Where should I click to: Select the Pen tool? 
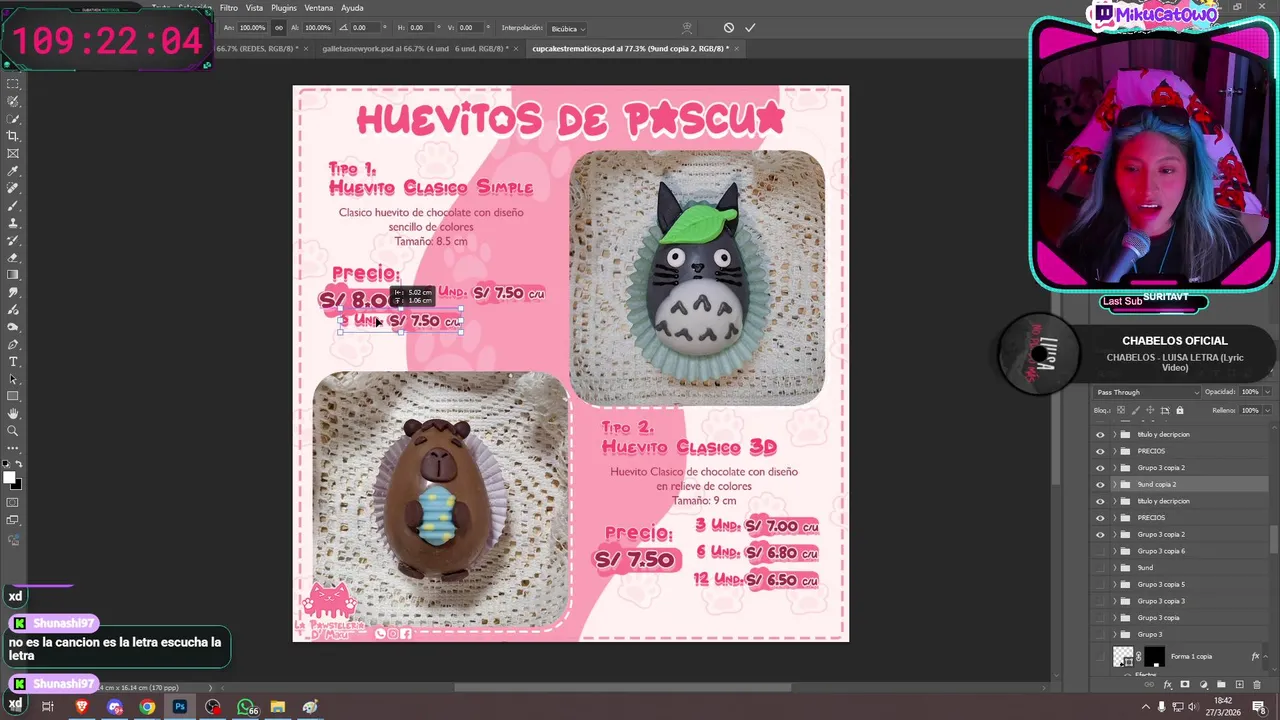(13, 344)
